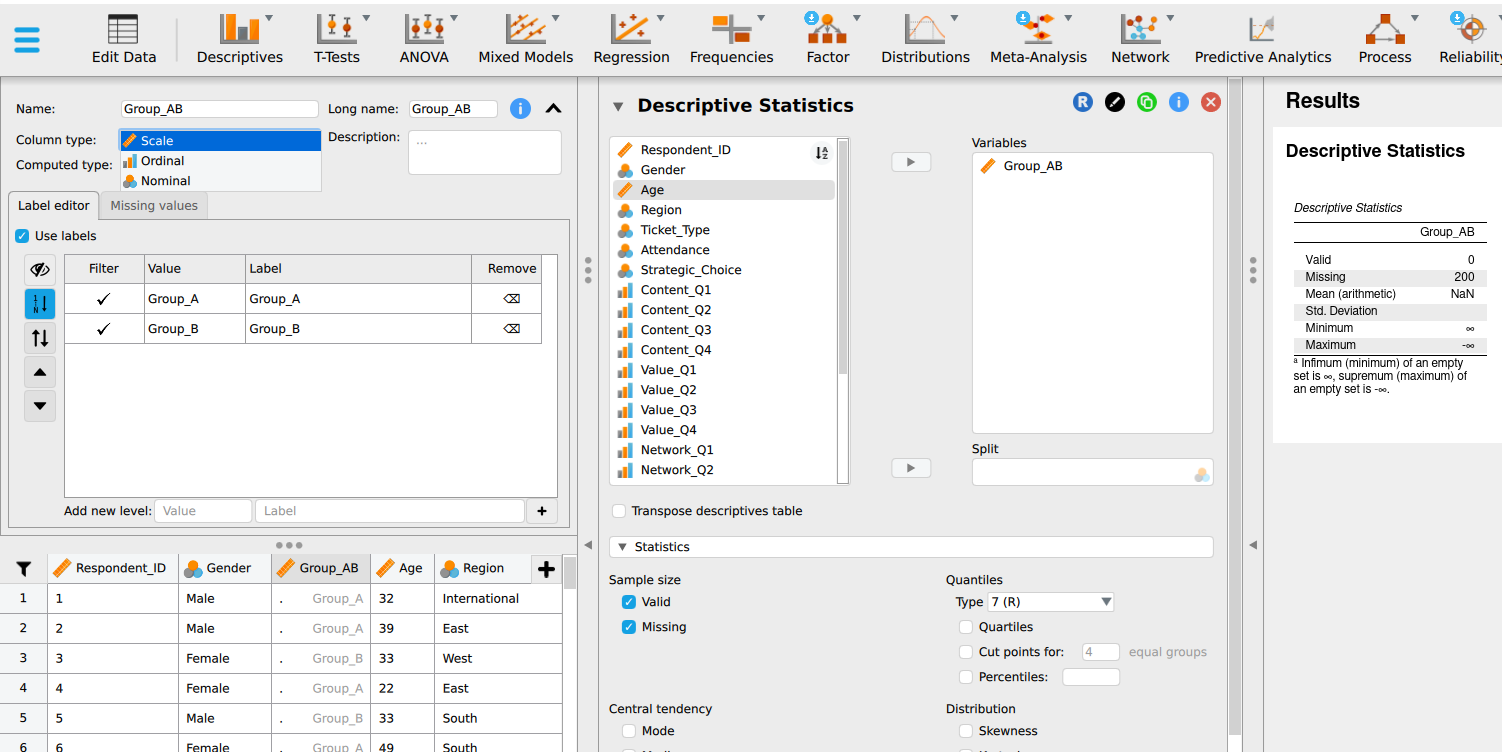Toggle the Use labels checkbox

[22, 236]
